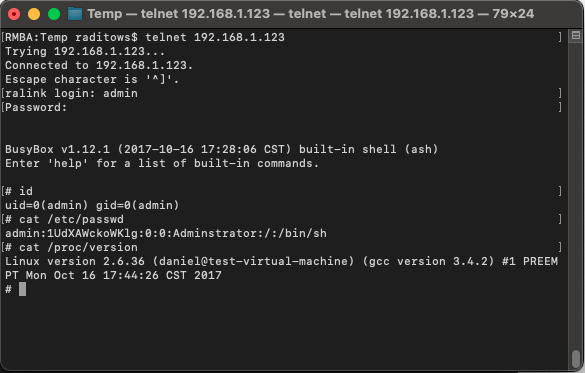Close the telnet terminal window
Viewport: 585px width, 373px height.
coord(14,14)
